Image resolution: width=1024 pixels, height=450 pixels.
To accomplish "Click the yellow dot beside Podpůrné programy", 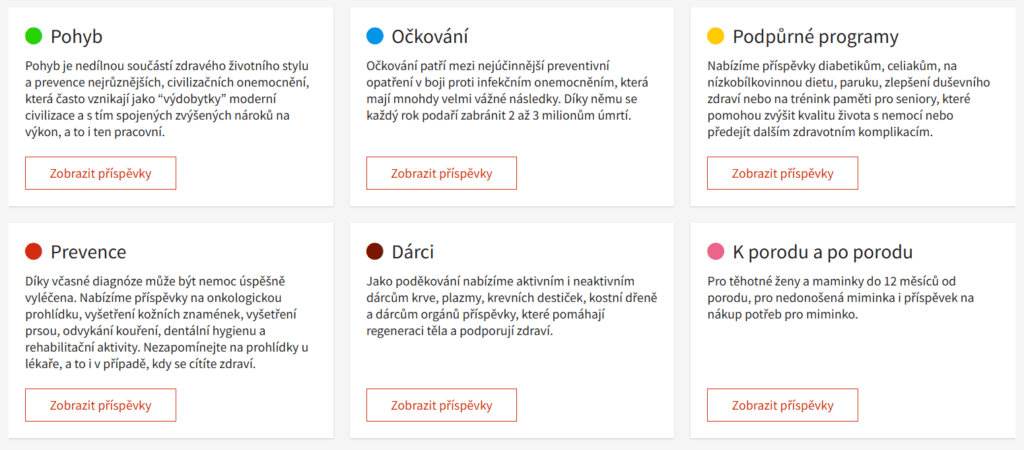I will tap(715, 37).
